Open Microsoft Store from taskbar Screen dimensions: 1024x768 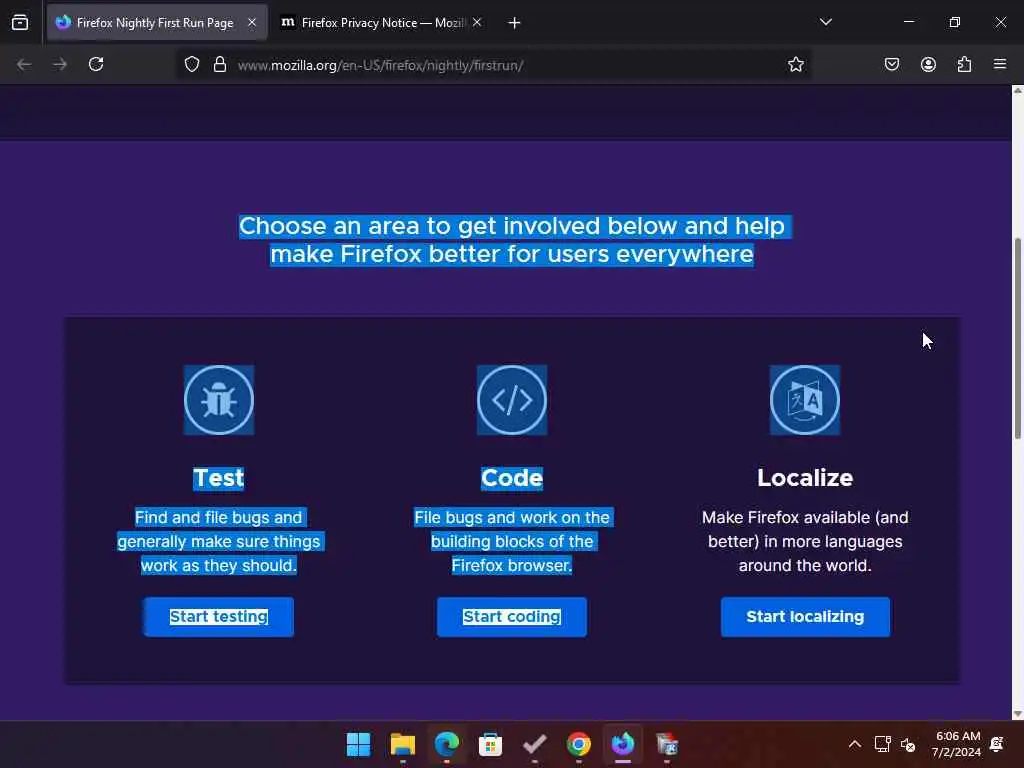tap(490, 744)
